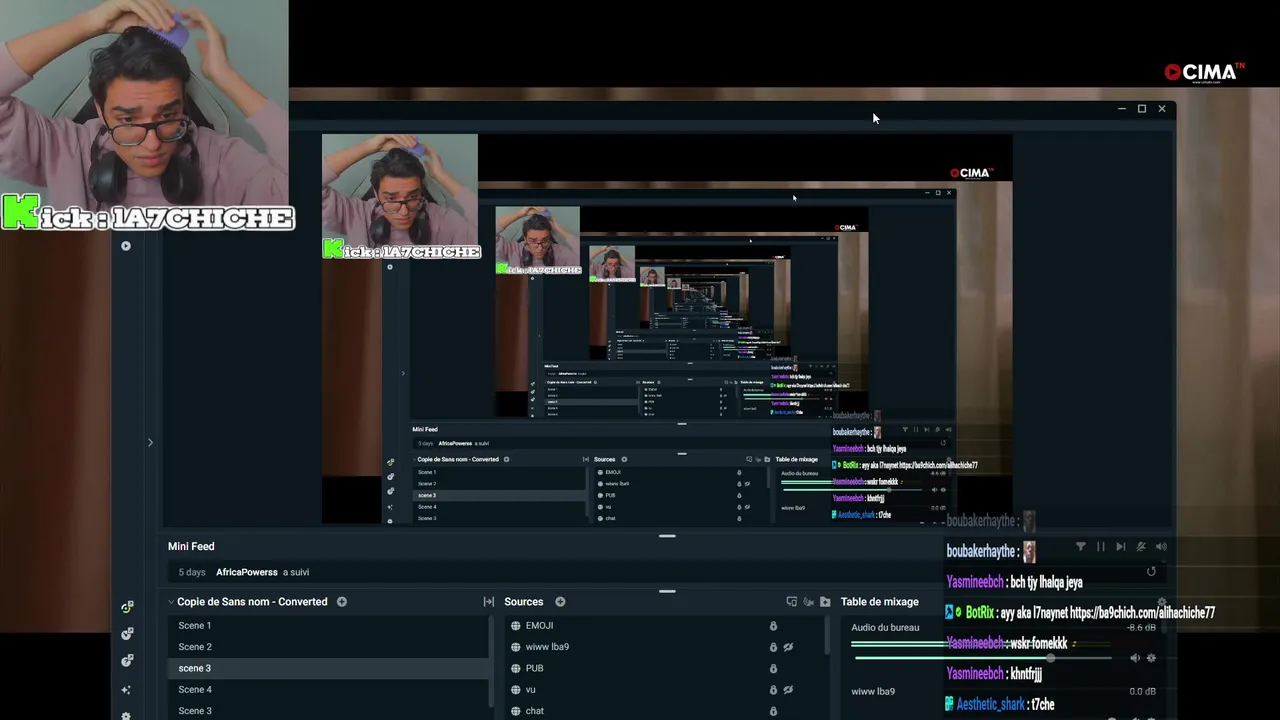Image resolution: width=1280 pixels, height=720 pixels.
Task: Select the wiww lba9 source name in Sources
Action: click(x=547, y=647)
